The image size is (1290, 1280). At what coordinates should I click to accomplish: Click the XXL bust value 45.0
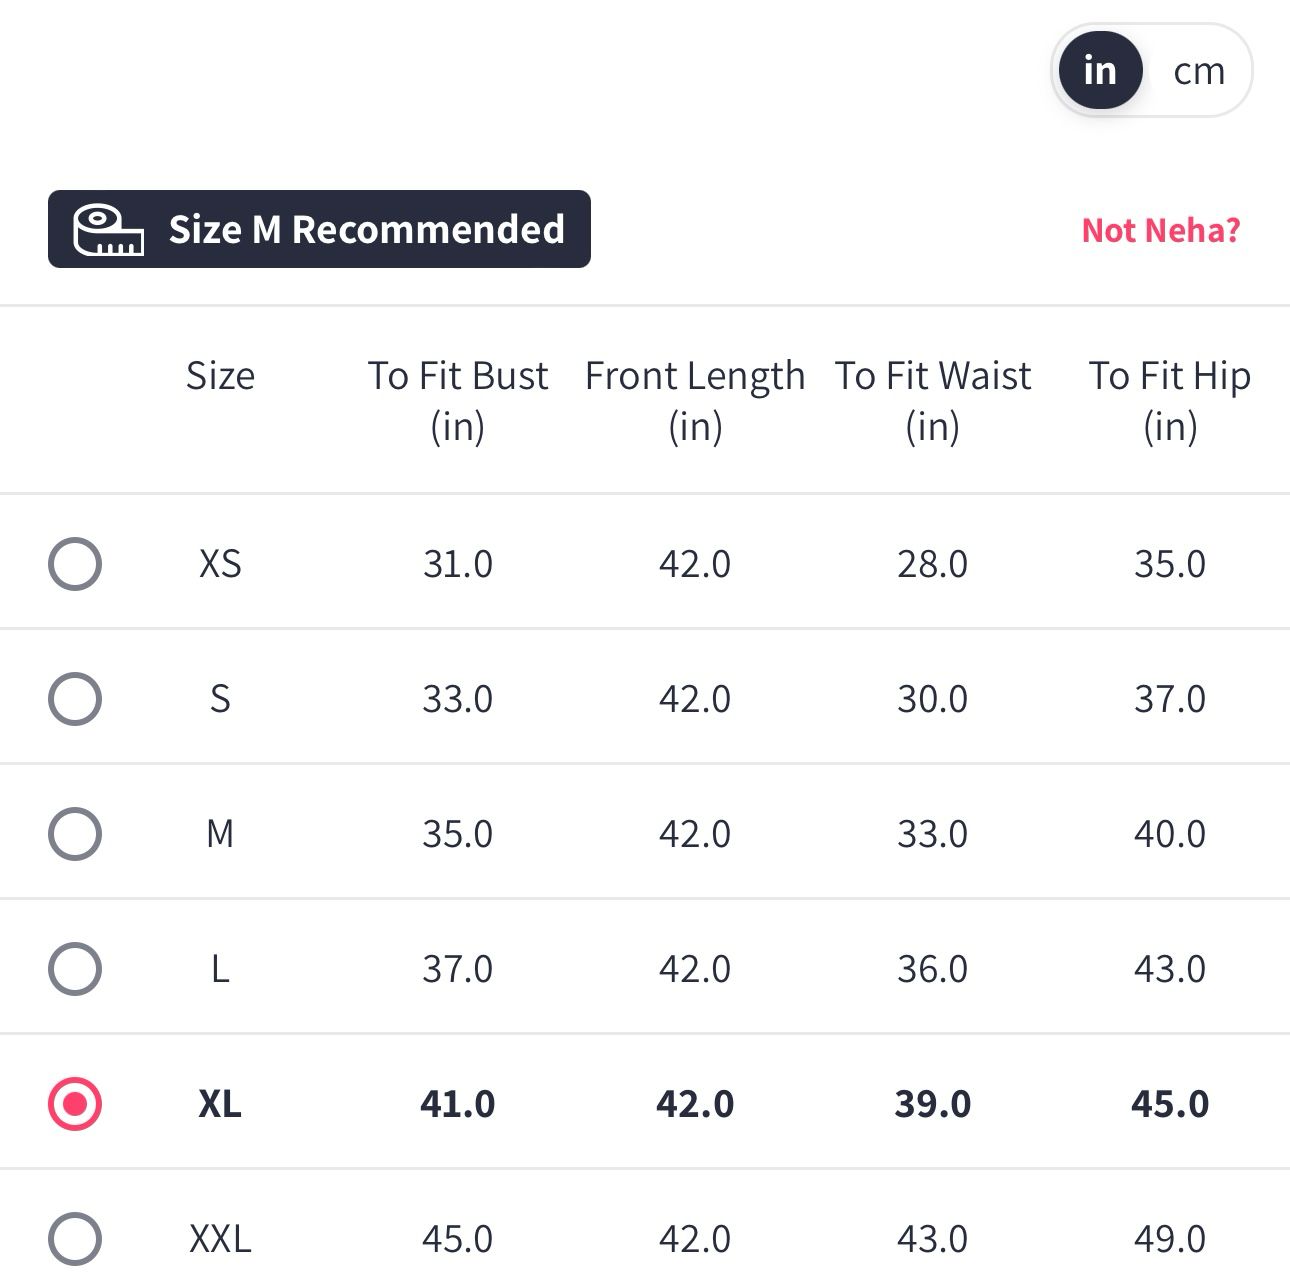[x=458, y=1239]
